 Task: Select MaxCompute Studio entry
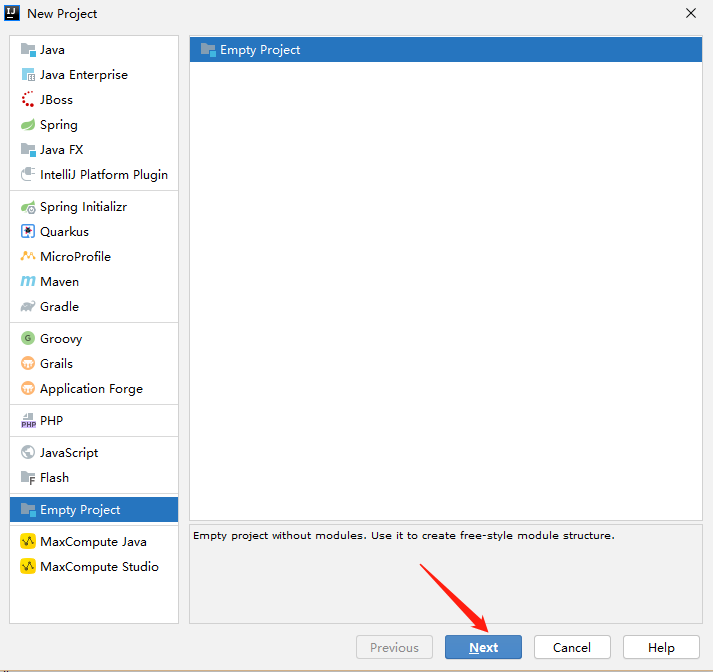pyautogui.click(x=94, y=567)
